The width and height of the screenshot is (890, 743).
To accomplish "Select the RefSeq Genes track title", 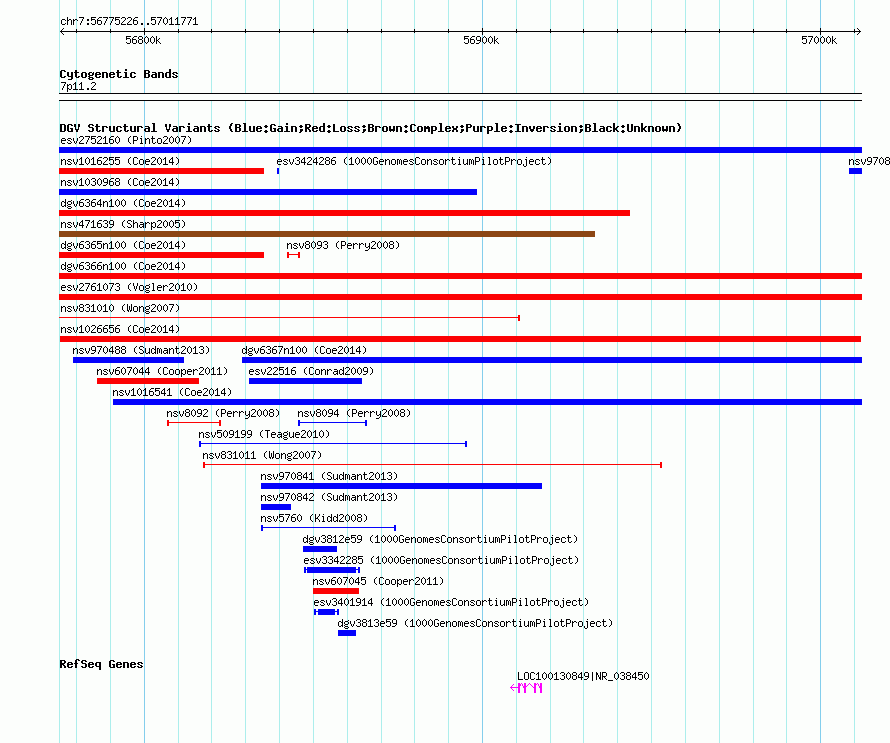I will coord(101,665).
